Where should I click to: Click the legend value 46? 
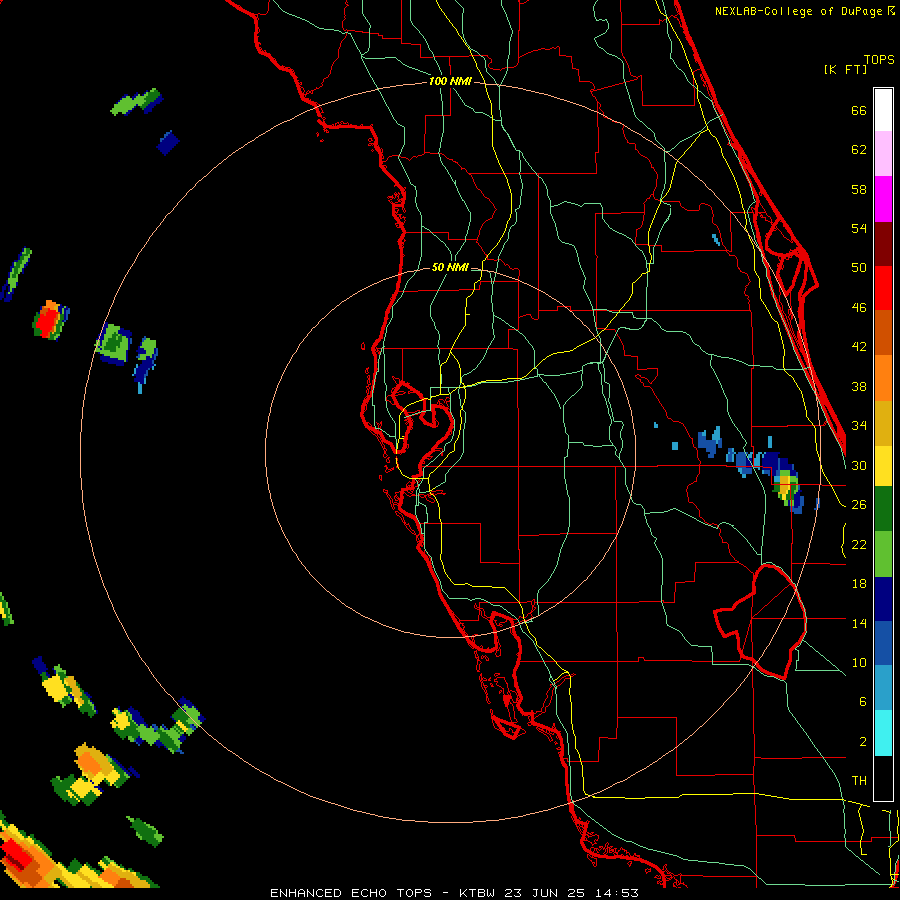pos(859,308)
